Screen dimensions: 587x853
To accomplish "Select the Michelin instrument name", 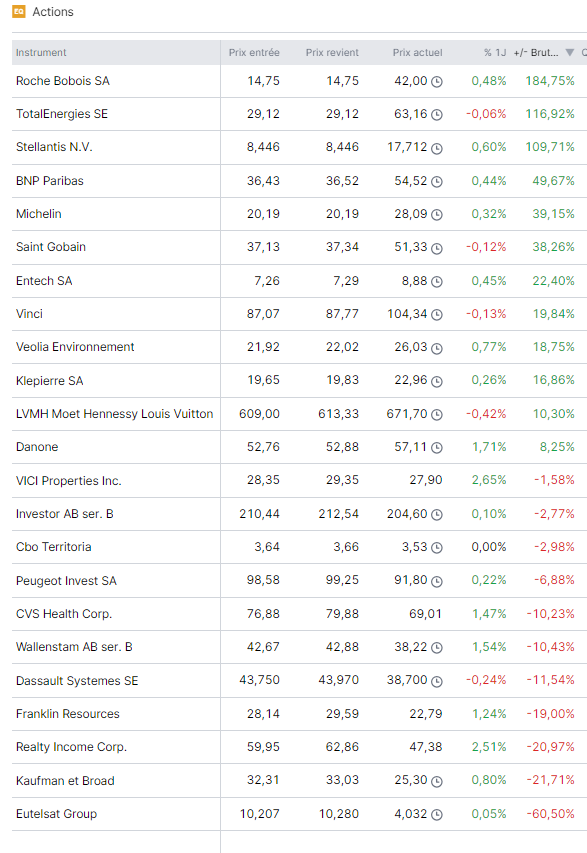I will 39,214.
